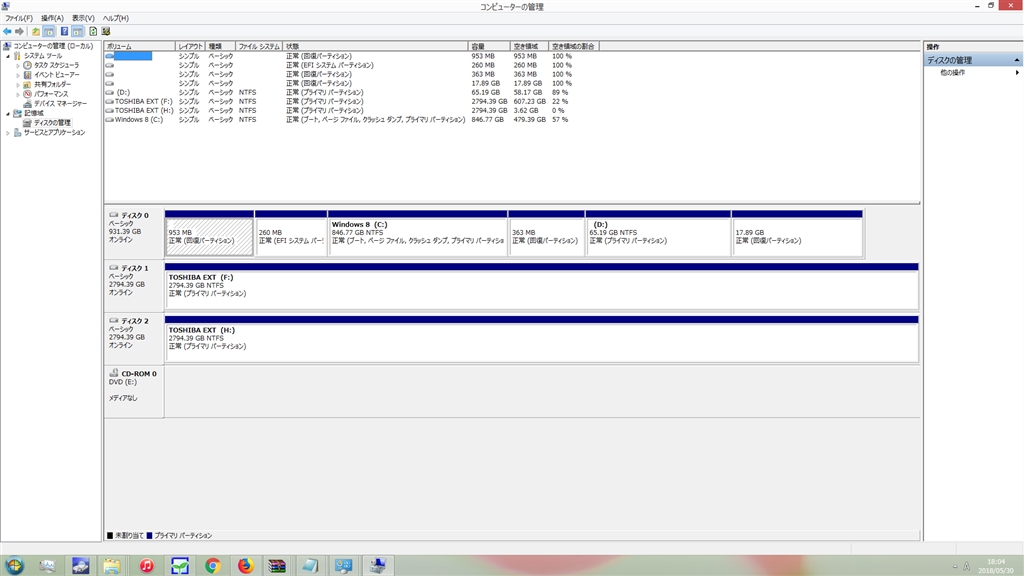Open the 表示(V) menu
The height and width of the screenshot is (576, 1024).
[x=83, y=18]
